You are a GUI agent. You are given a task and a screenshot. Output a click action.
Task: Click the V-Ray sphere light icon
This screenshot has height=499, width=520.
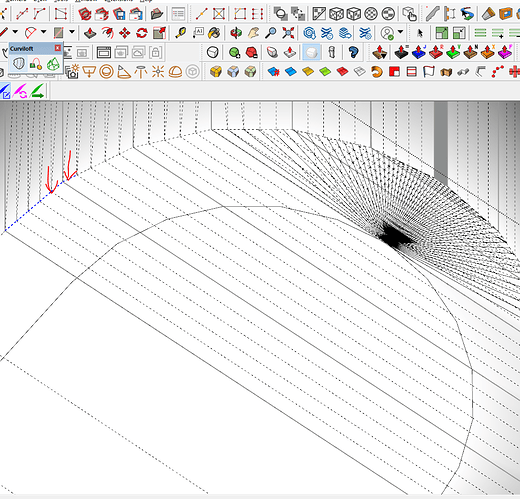(x=106, y=72)
